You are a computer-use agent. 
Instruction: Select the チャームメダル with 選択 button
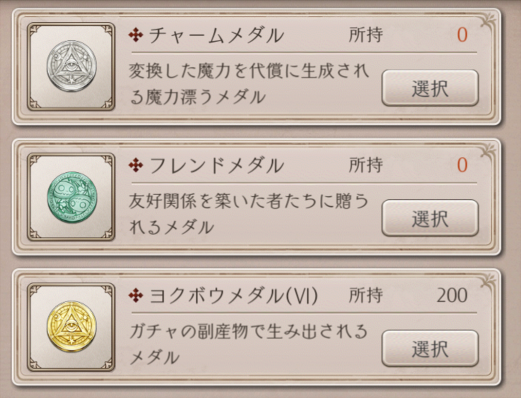click(x=430, y=88)
